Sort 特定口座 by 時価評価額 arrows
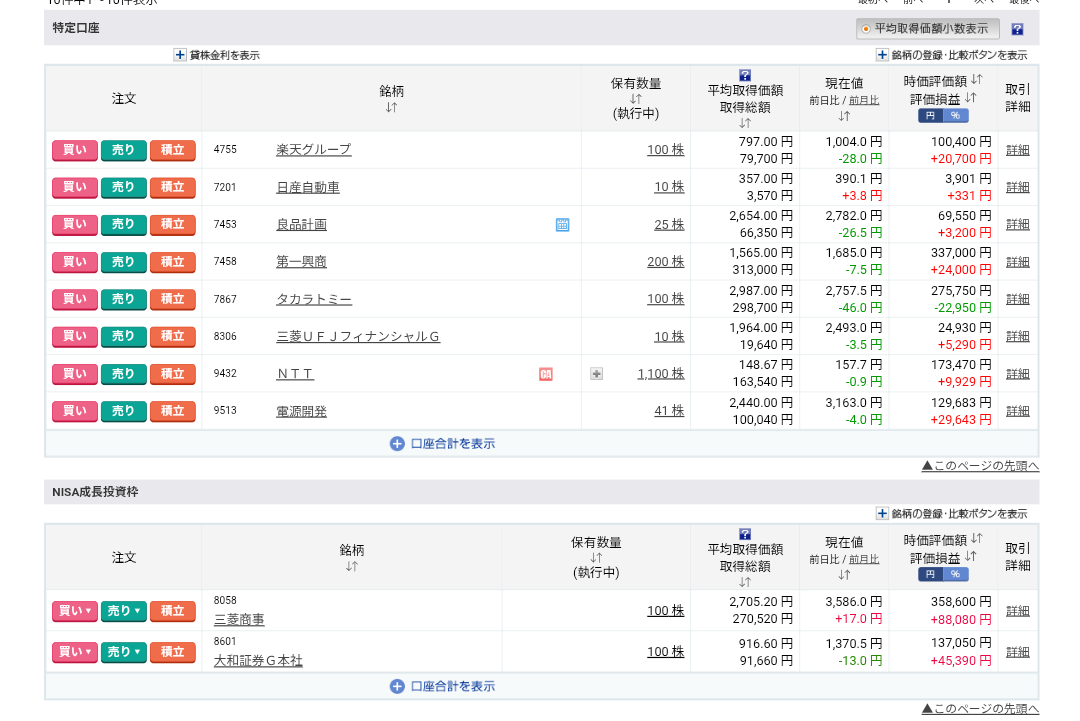 tap(976, 80)
